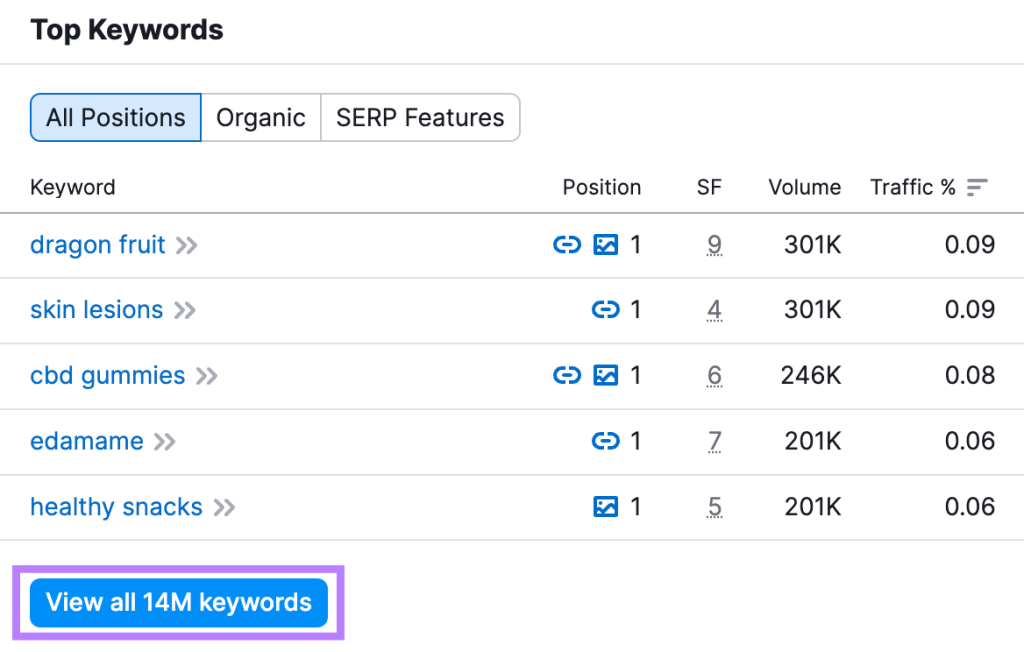Click link icon in edamame row
This screenshot has height=652, width=1024.
click(x=606, y=441)
